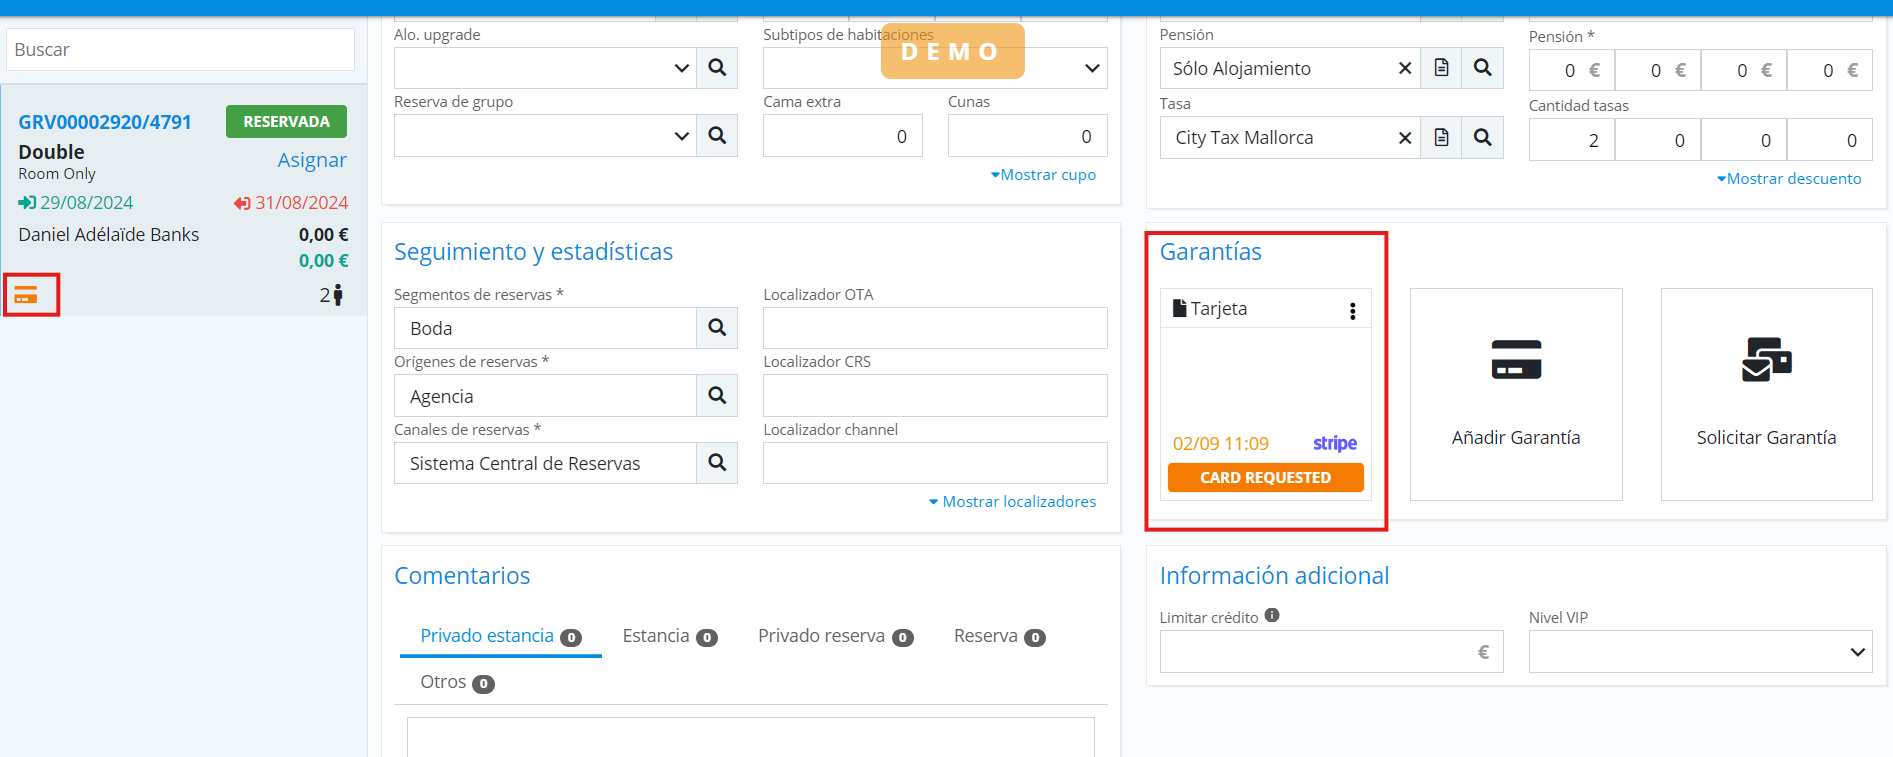Click the search icon beside Agencia field
The height and width of the screenshot is (757, 1893).
tap(716, 396)
